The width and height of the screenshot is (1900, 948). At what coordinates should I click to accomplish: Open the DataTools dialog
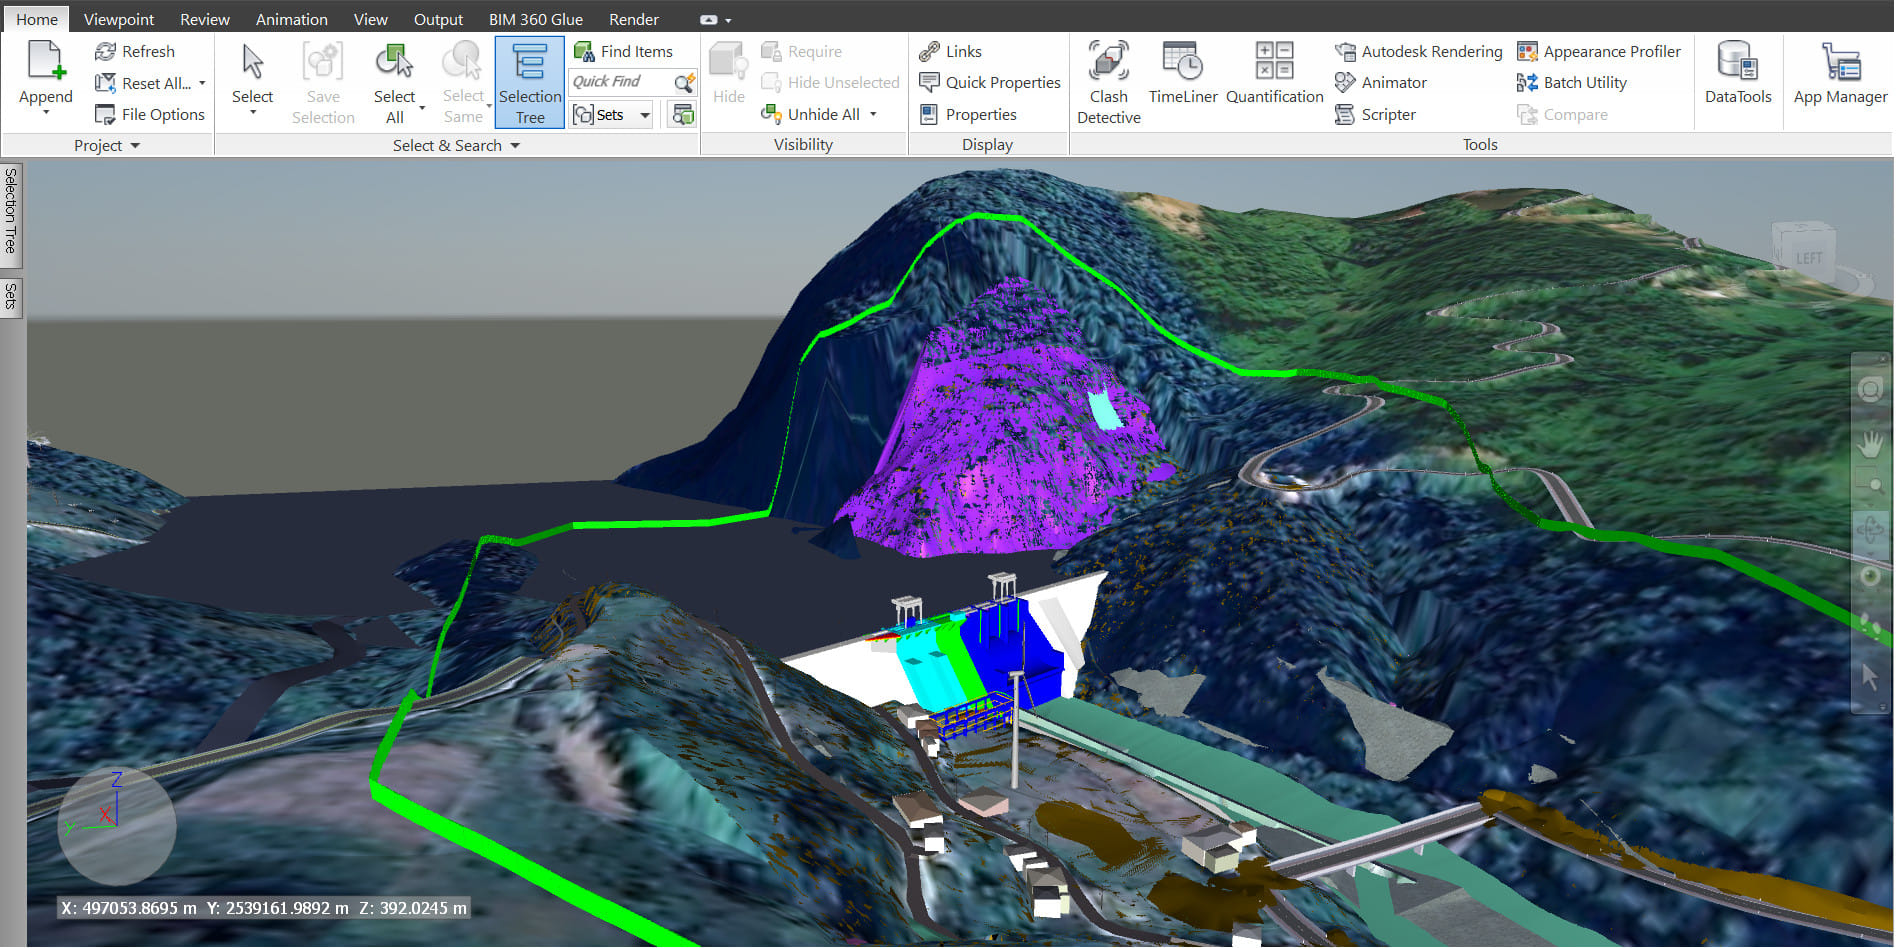1737,74
